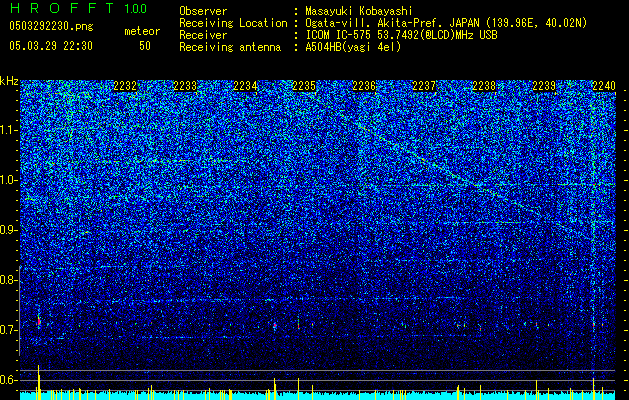Click the 2237 time marker
This screenshot has width=629, height=400.
click(424, 86)
